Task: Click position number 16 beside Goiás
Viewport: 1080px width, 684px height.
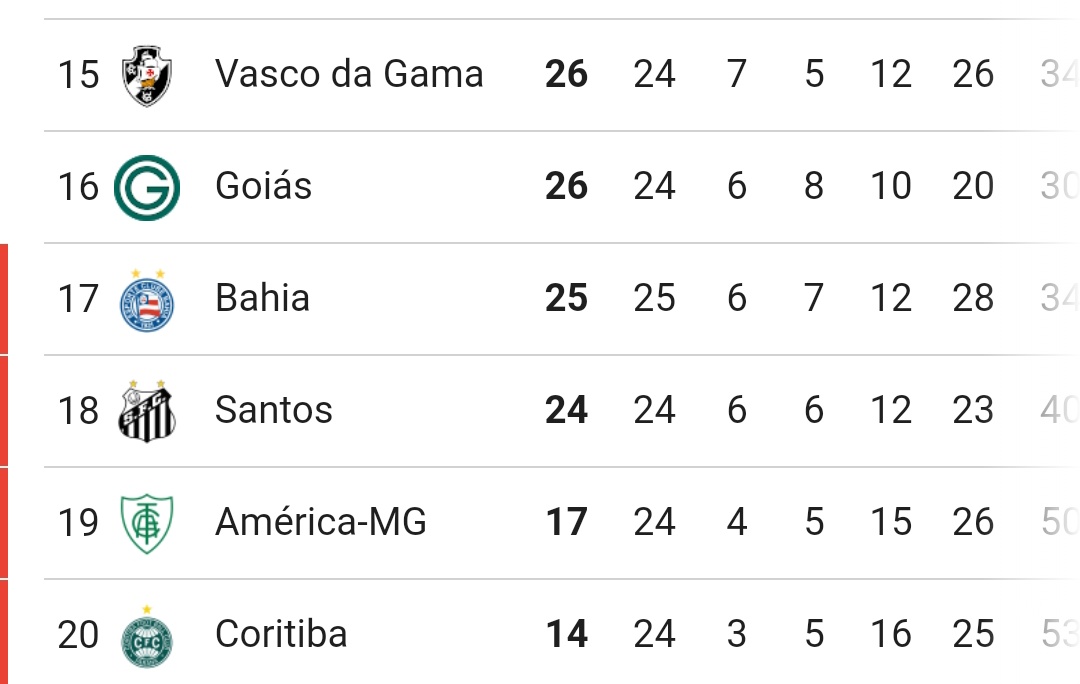Action: pyautogui.click(x=78, y=186)
